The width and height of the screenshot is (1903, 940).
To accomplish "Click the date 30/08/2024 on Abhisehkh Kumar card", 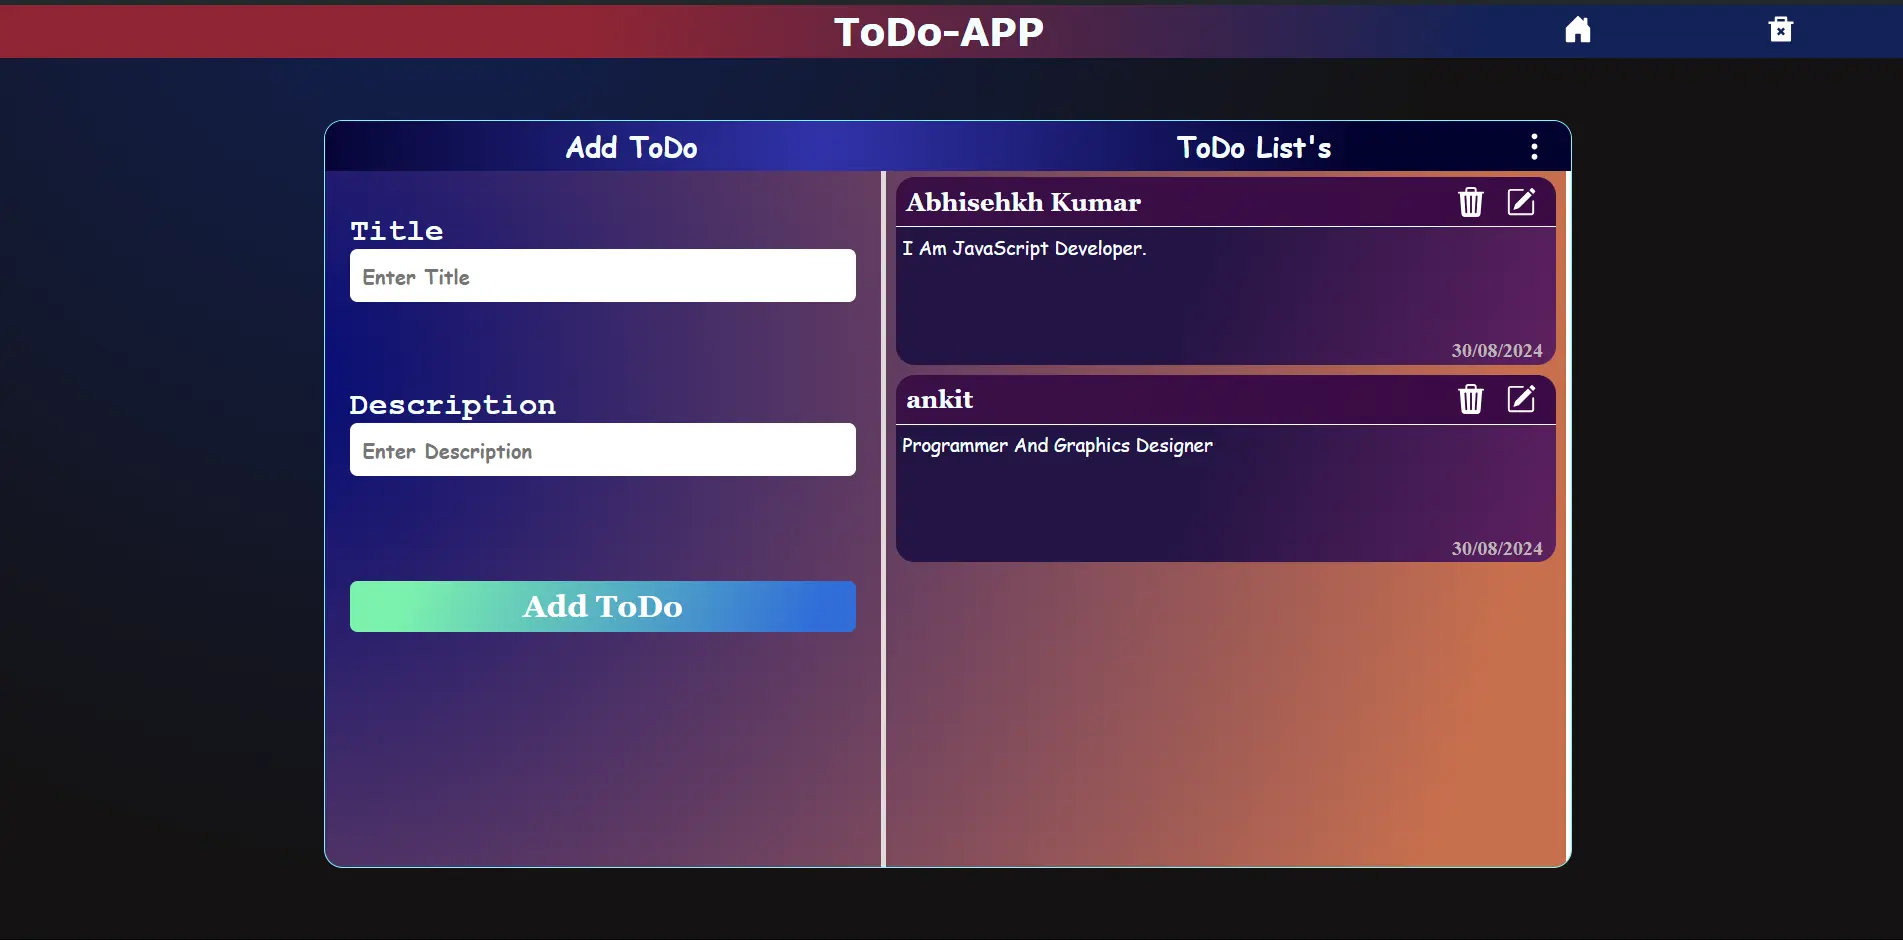I will (x=1497, y=351).
